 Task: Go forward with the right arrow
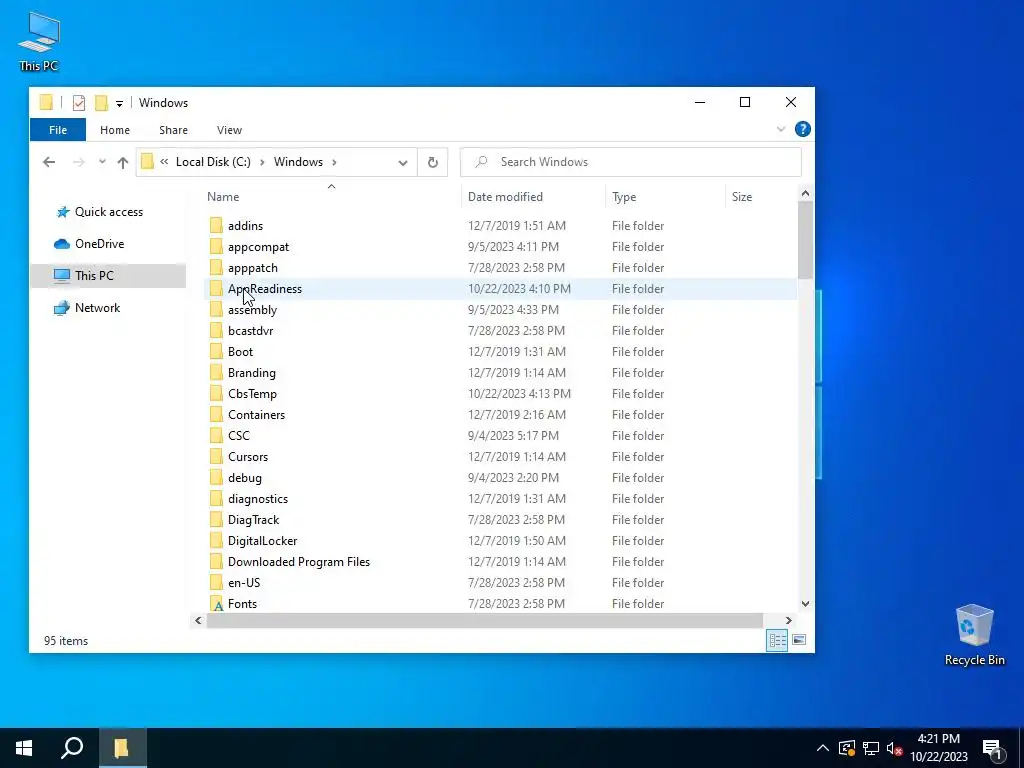click(x=78, y=162)
